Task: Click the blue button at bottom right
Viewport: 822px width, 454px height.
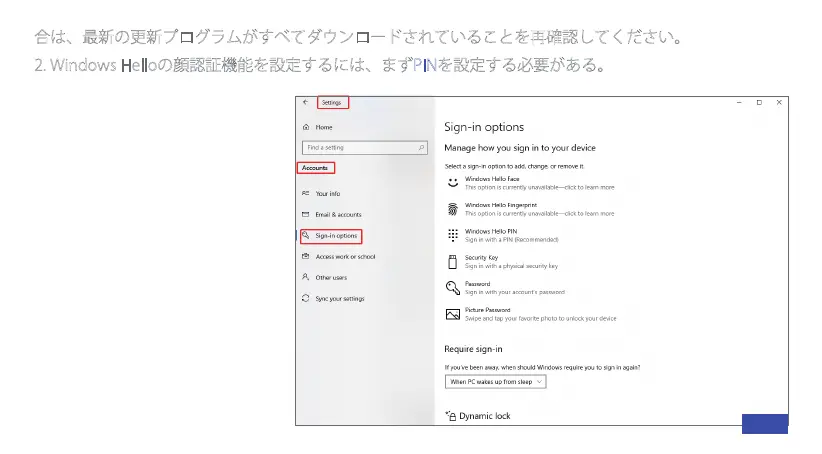Action: point(765,424)
